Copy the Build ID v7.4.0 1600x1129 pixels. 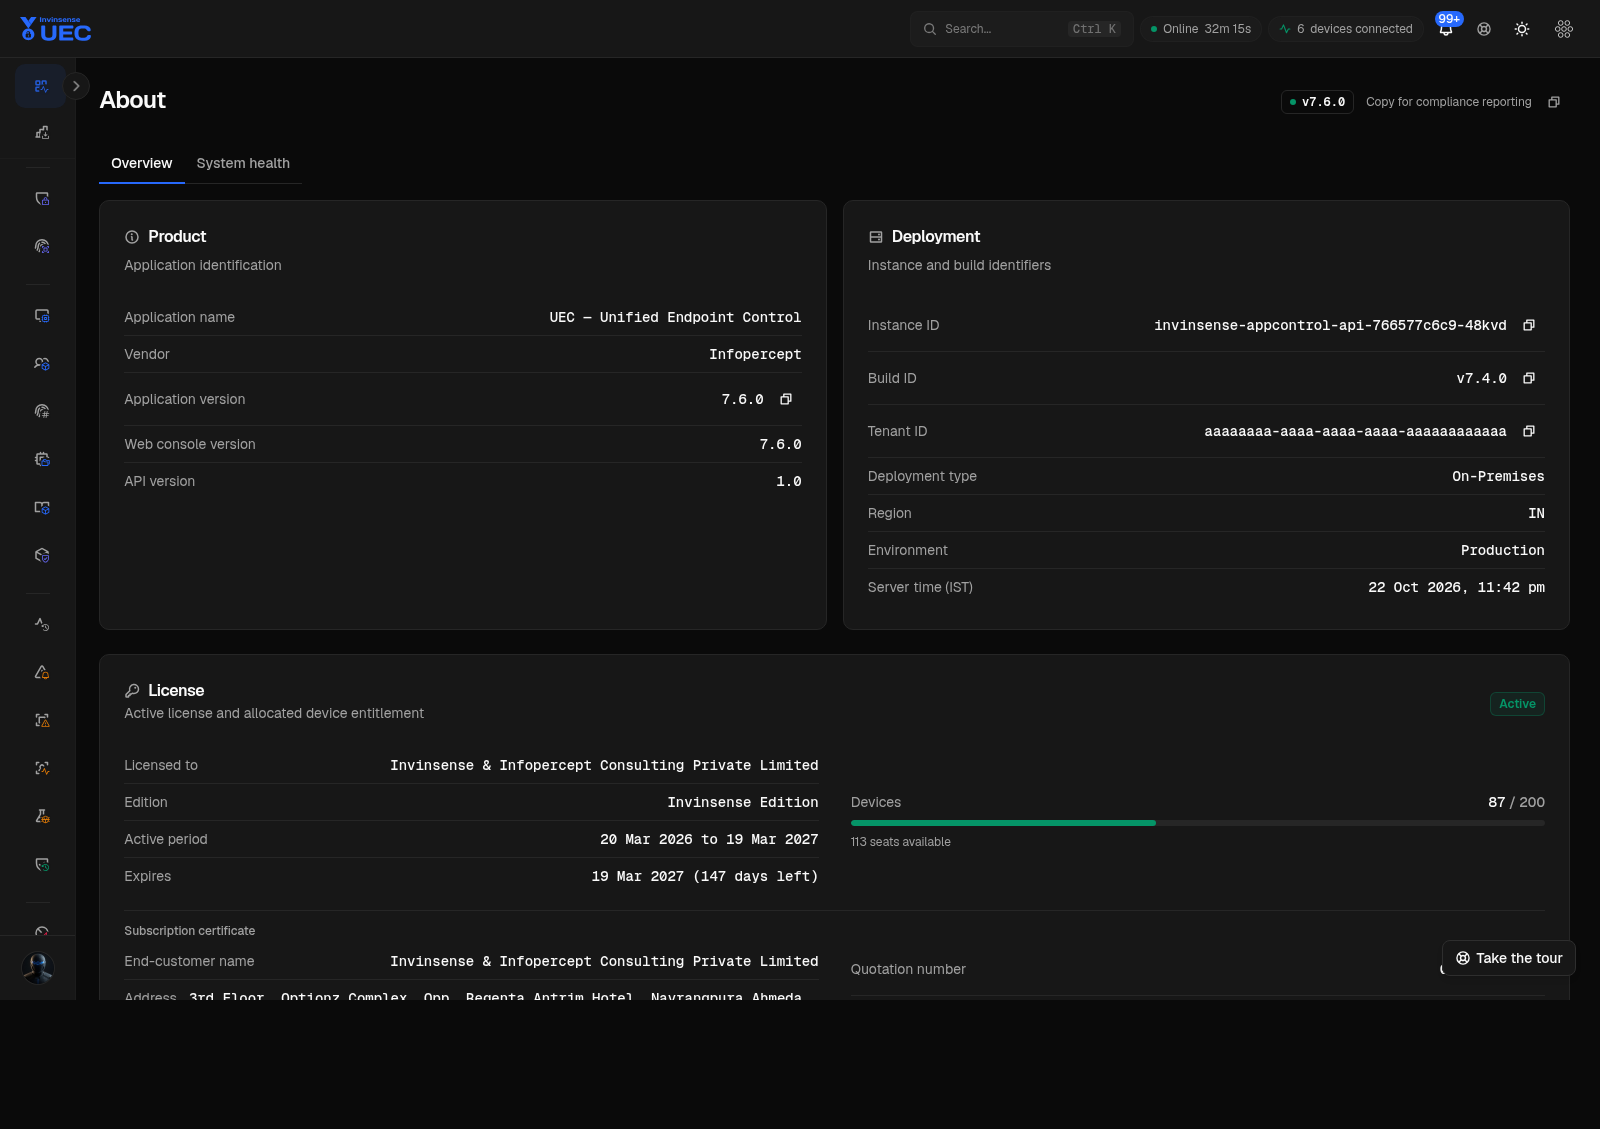tap(1529, 378)
